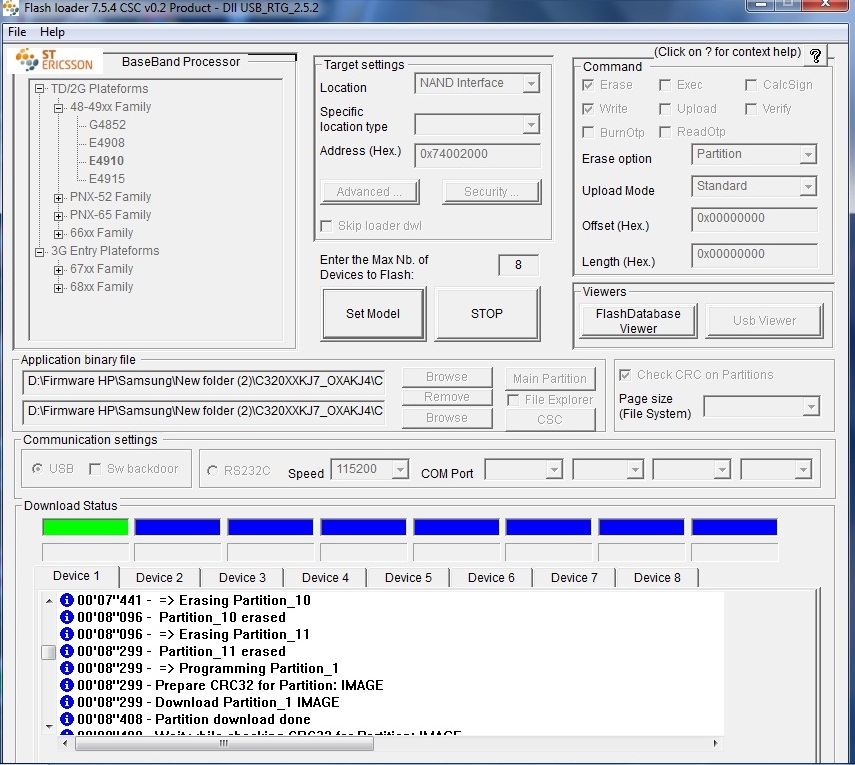
Task: Click the FlashDatabase Viewer button
Action: [638, 320]
